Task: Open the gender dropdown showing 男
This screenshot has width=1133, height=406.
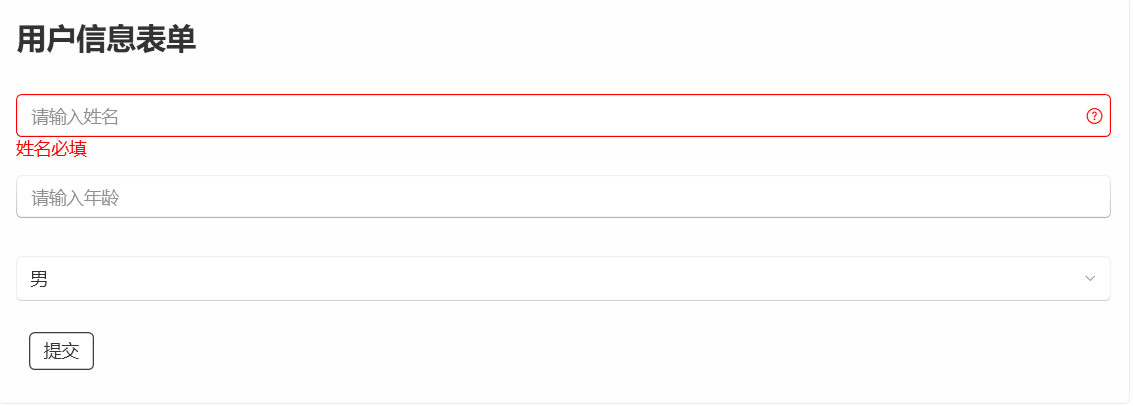Action: click(x=563, y=279)
